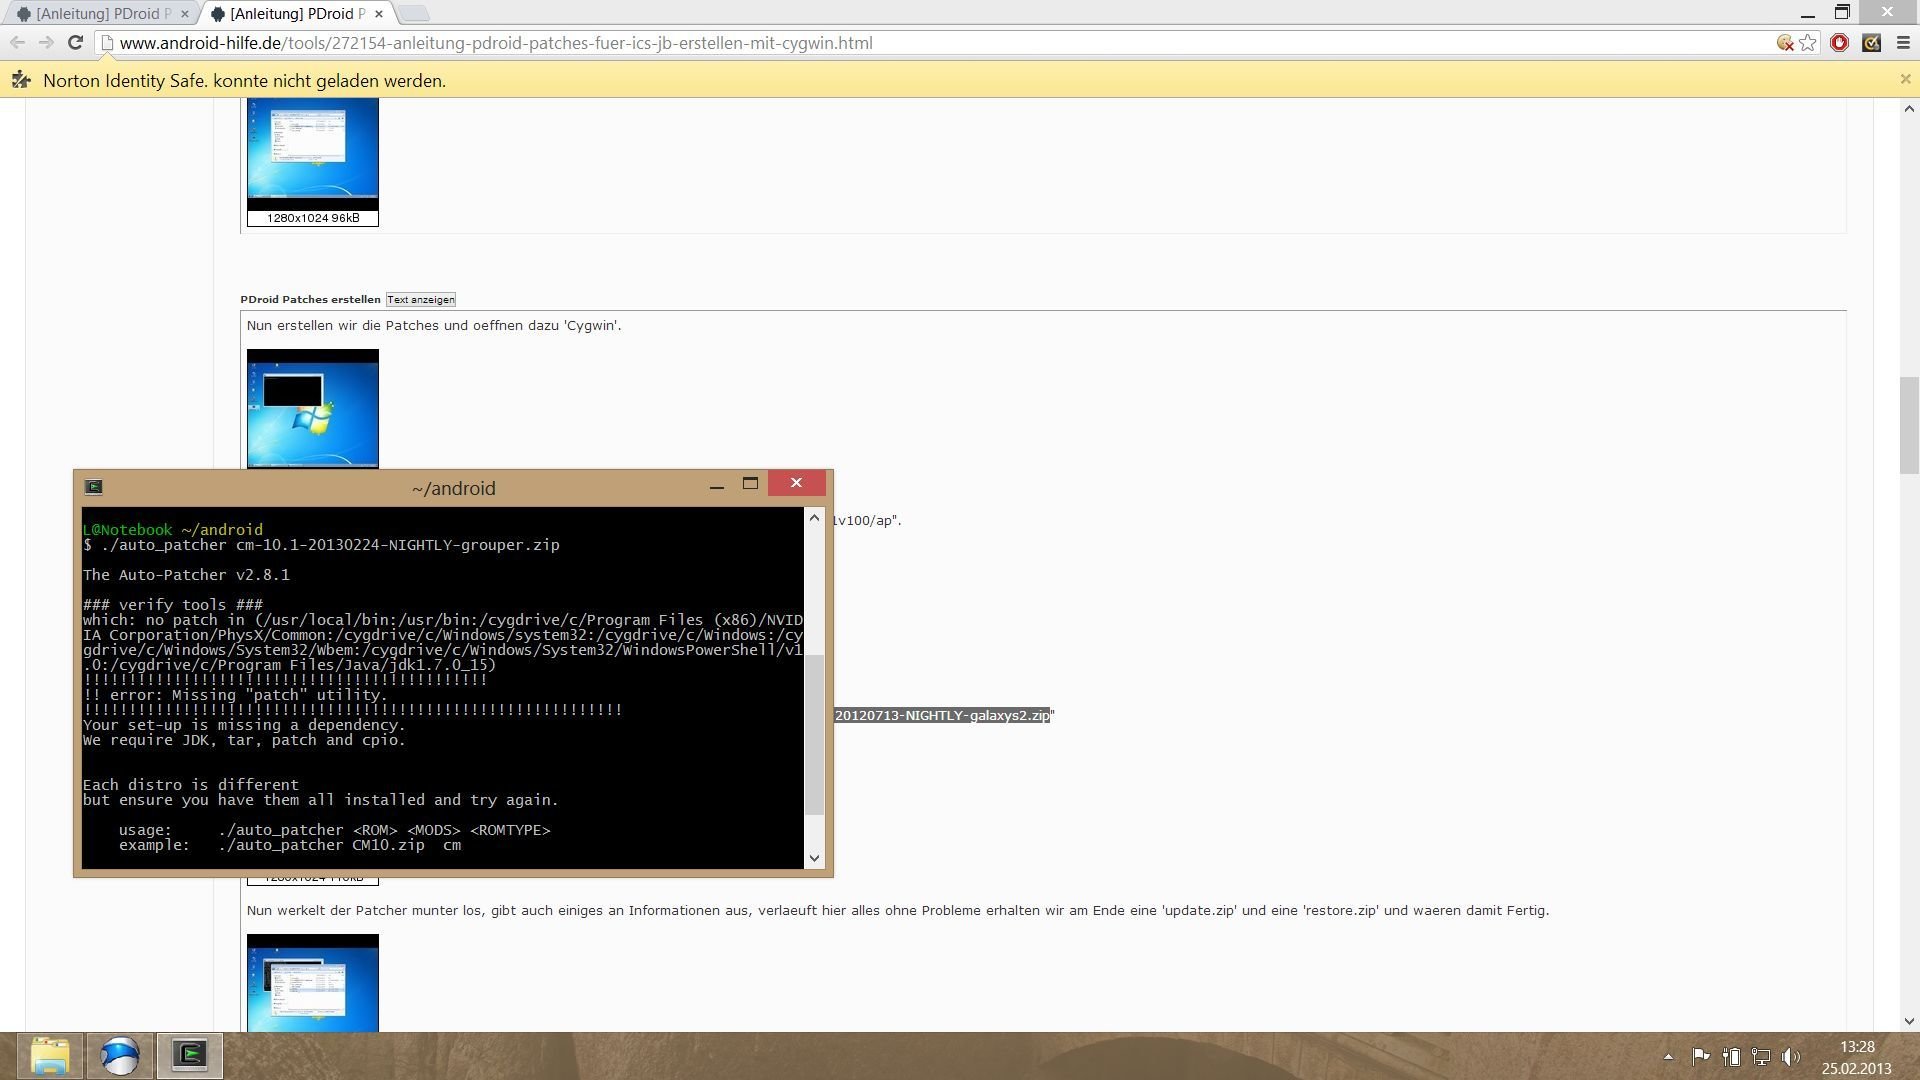
Task: Click the 'Nun werkelt der Patcher' paragraph
Action: (898, 910)
